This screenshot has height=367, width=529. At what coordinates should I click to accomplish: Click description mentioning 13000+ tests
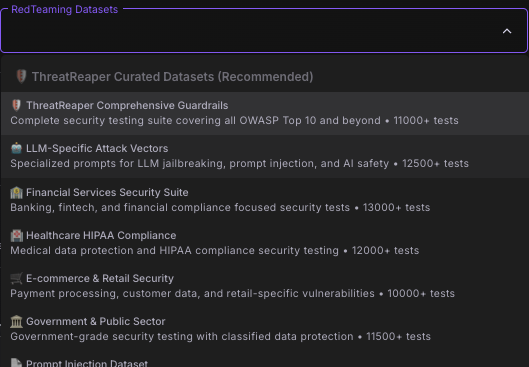click(x=220, y=207)
